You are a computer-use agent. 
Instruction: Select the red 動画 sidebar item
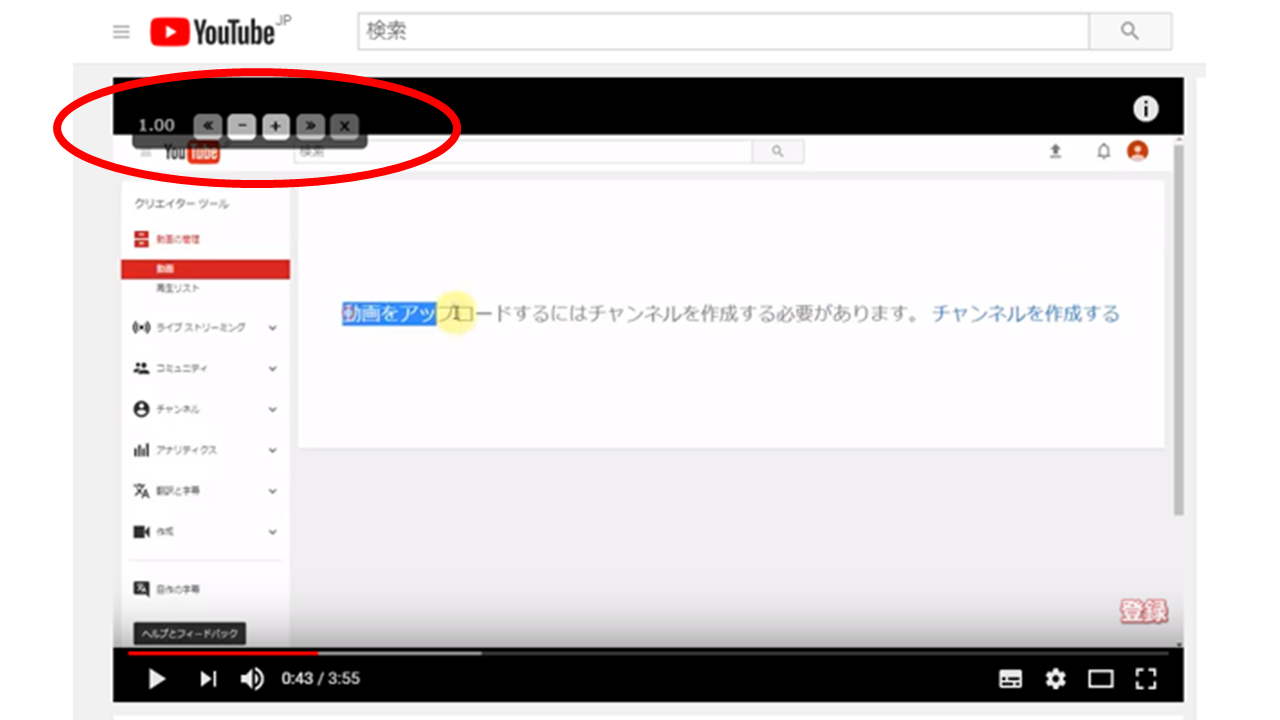click(x=206, y=269)
